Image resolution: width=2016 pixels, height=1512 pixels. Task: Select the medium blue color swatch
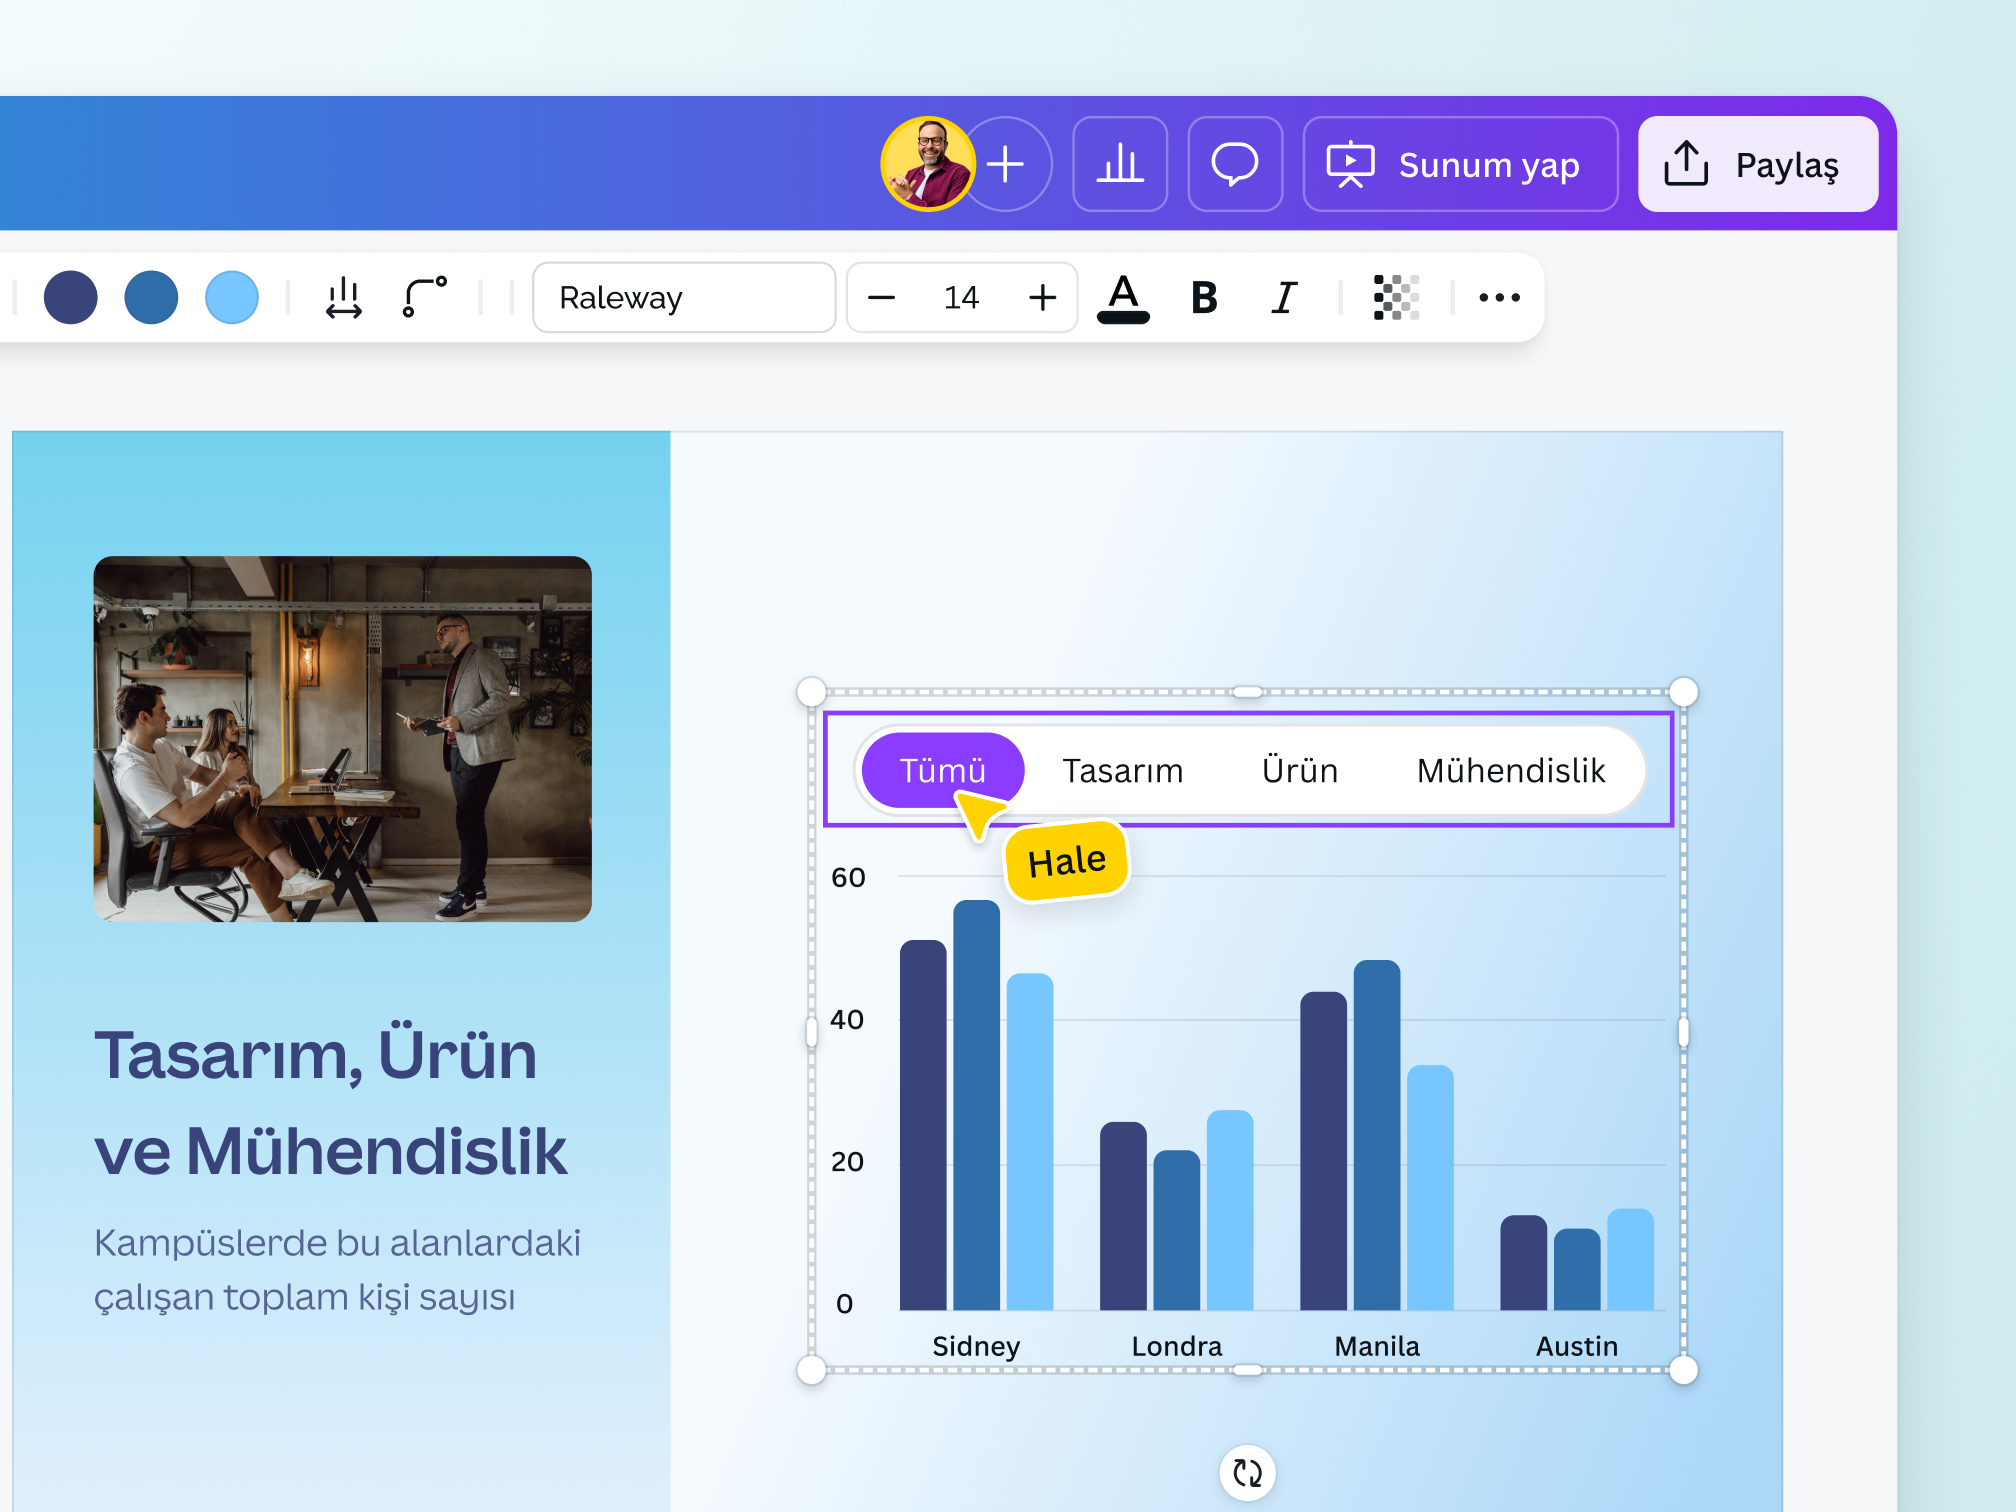(151, 297)
